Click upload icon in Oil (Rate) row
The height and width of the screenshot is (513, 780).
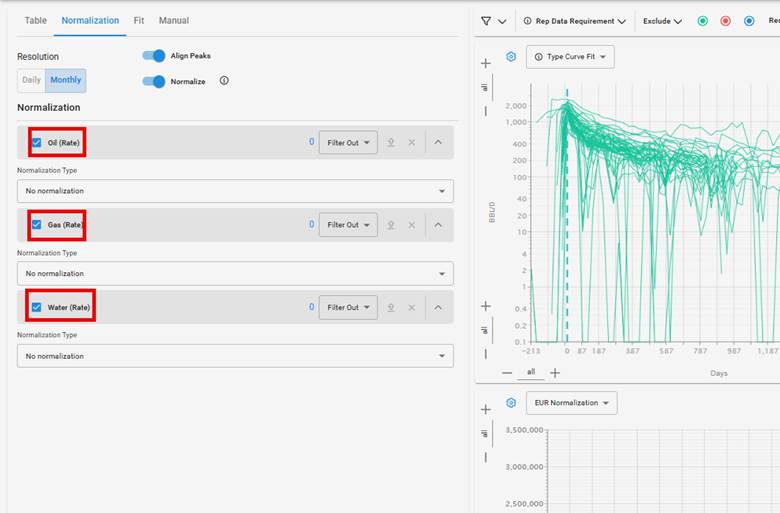[391, 143]
